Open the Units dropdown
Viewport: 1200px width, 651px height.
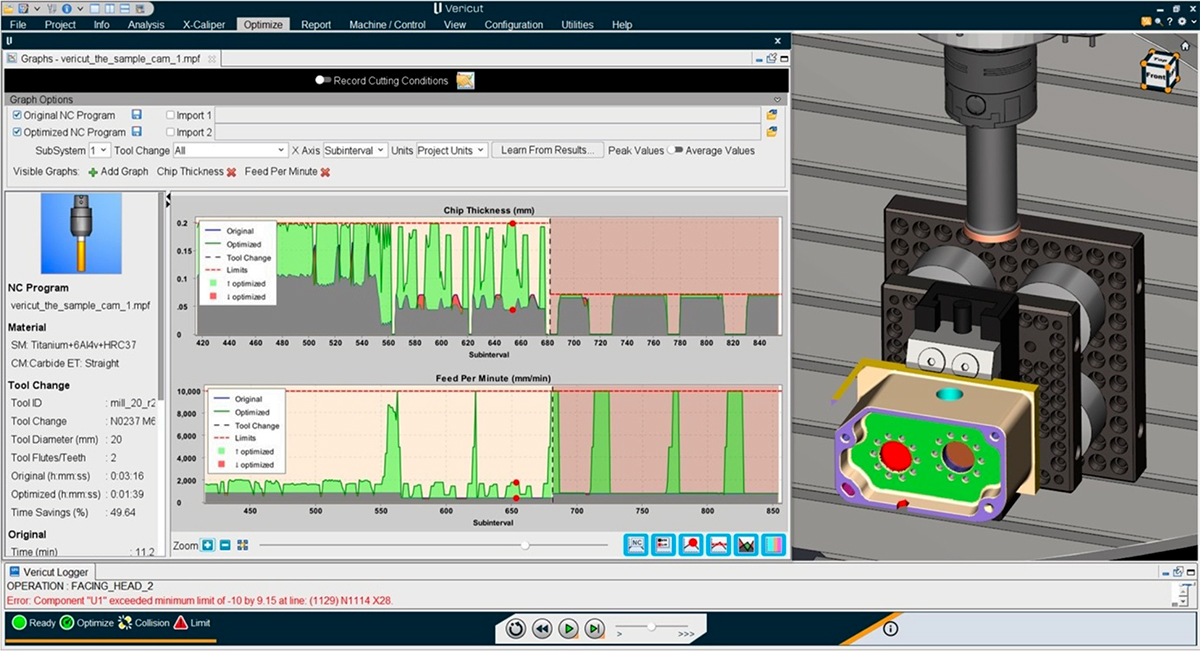click(452, 150)
